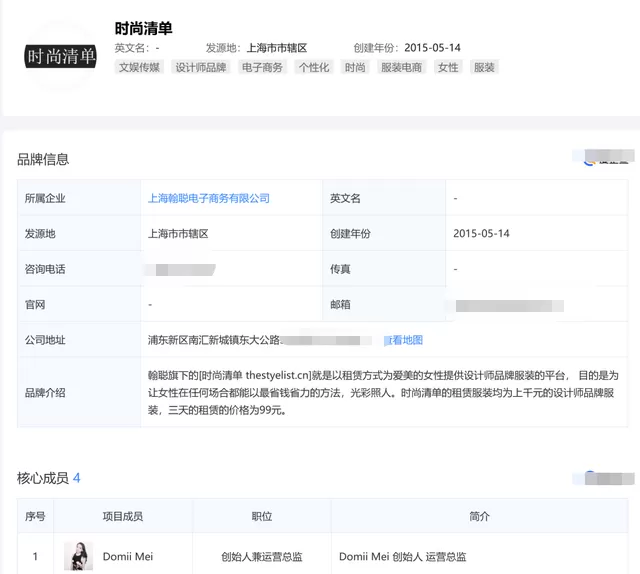Select the 服装电商 tag
Viewport: 640px width, 574px height.
tap(401, 67)
